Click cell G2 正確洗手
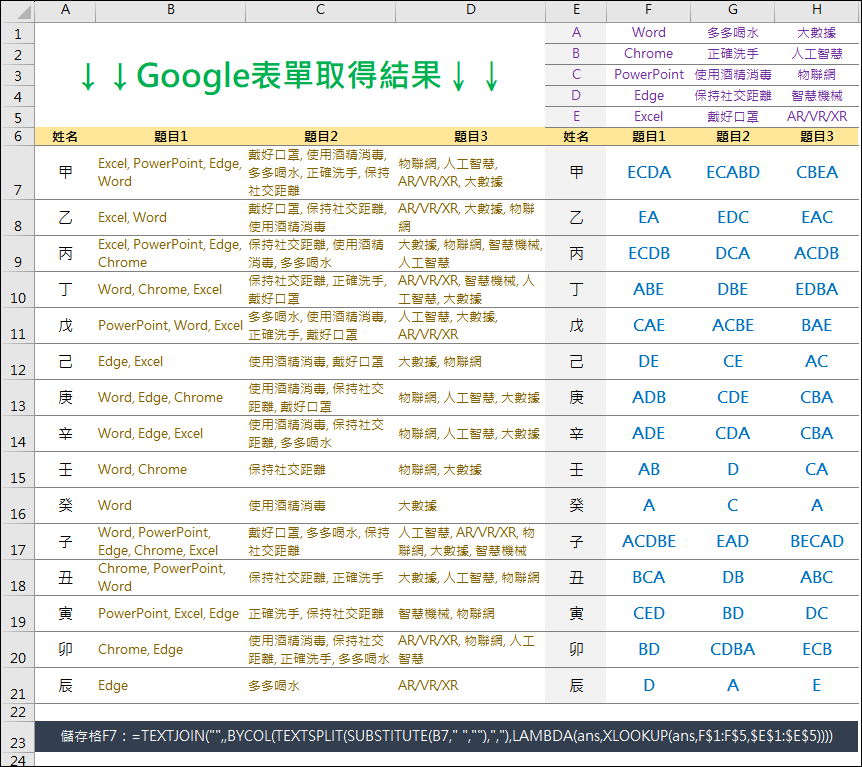Viewport: 862px width, 767px height. click(733, 54)
